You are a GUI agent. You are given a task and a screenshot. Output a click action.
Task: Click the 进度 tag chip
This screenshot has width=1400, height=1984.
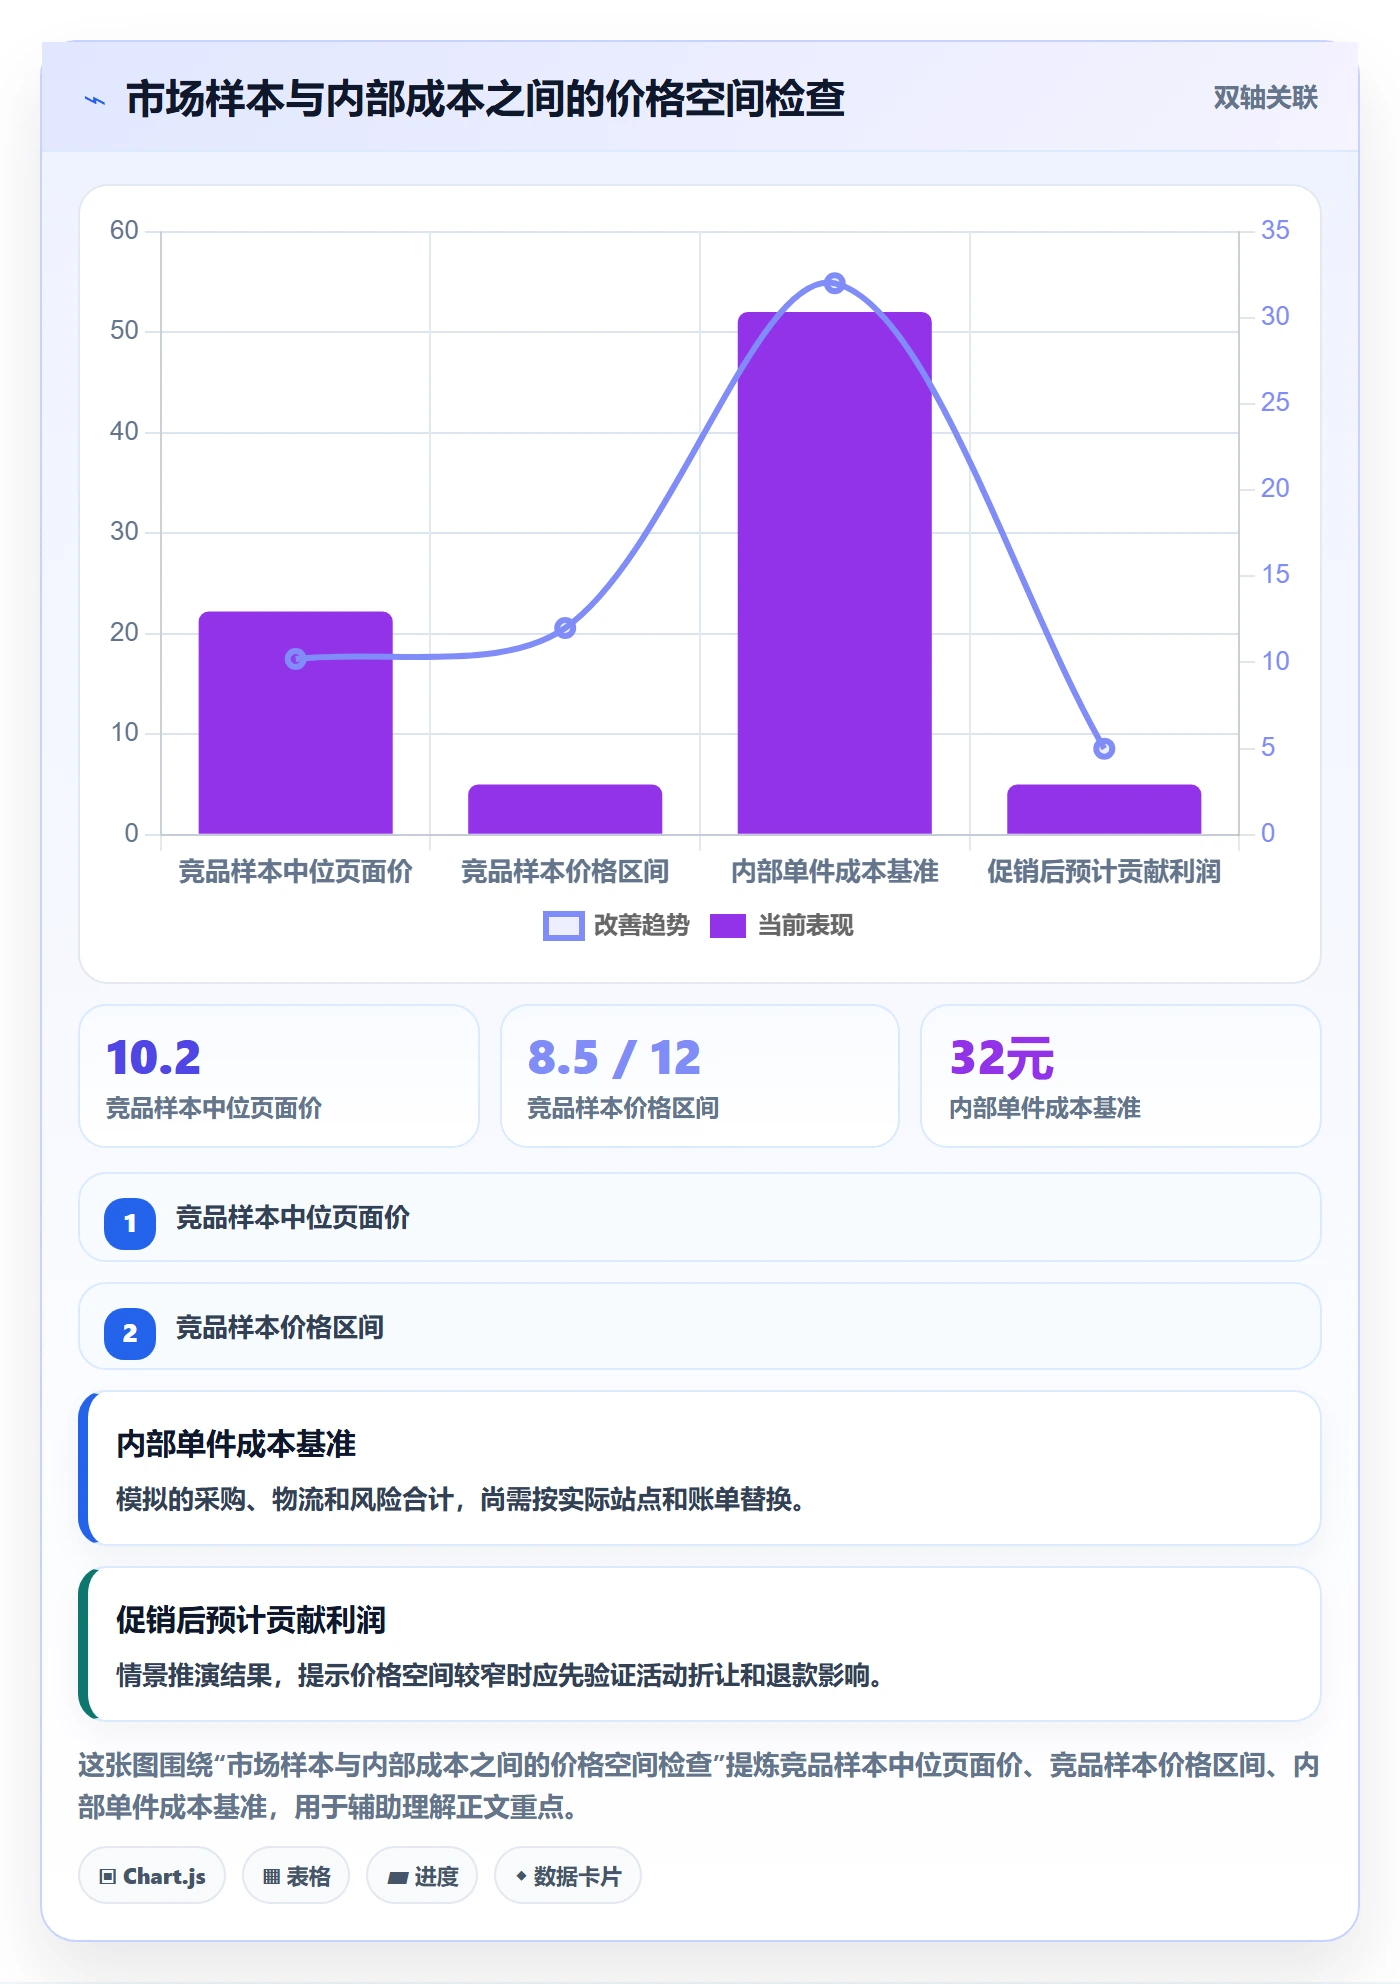click(422, 1876)
